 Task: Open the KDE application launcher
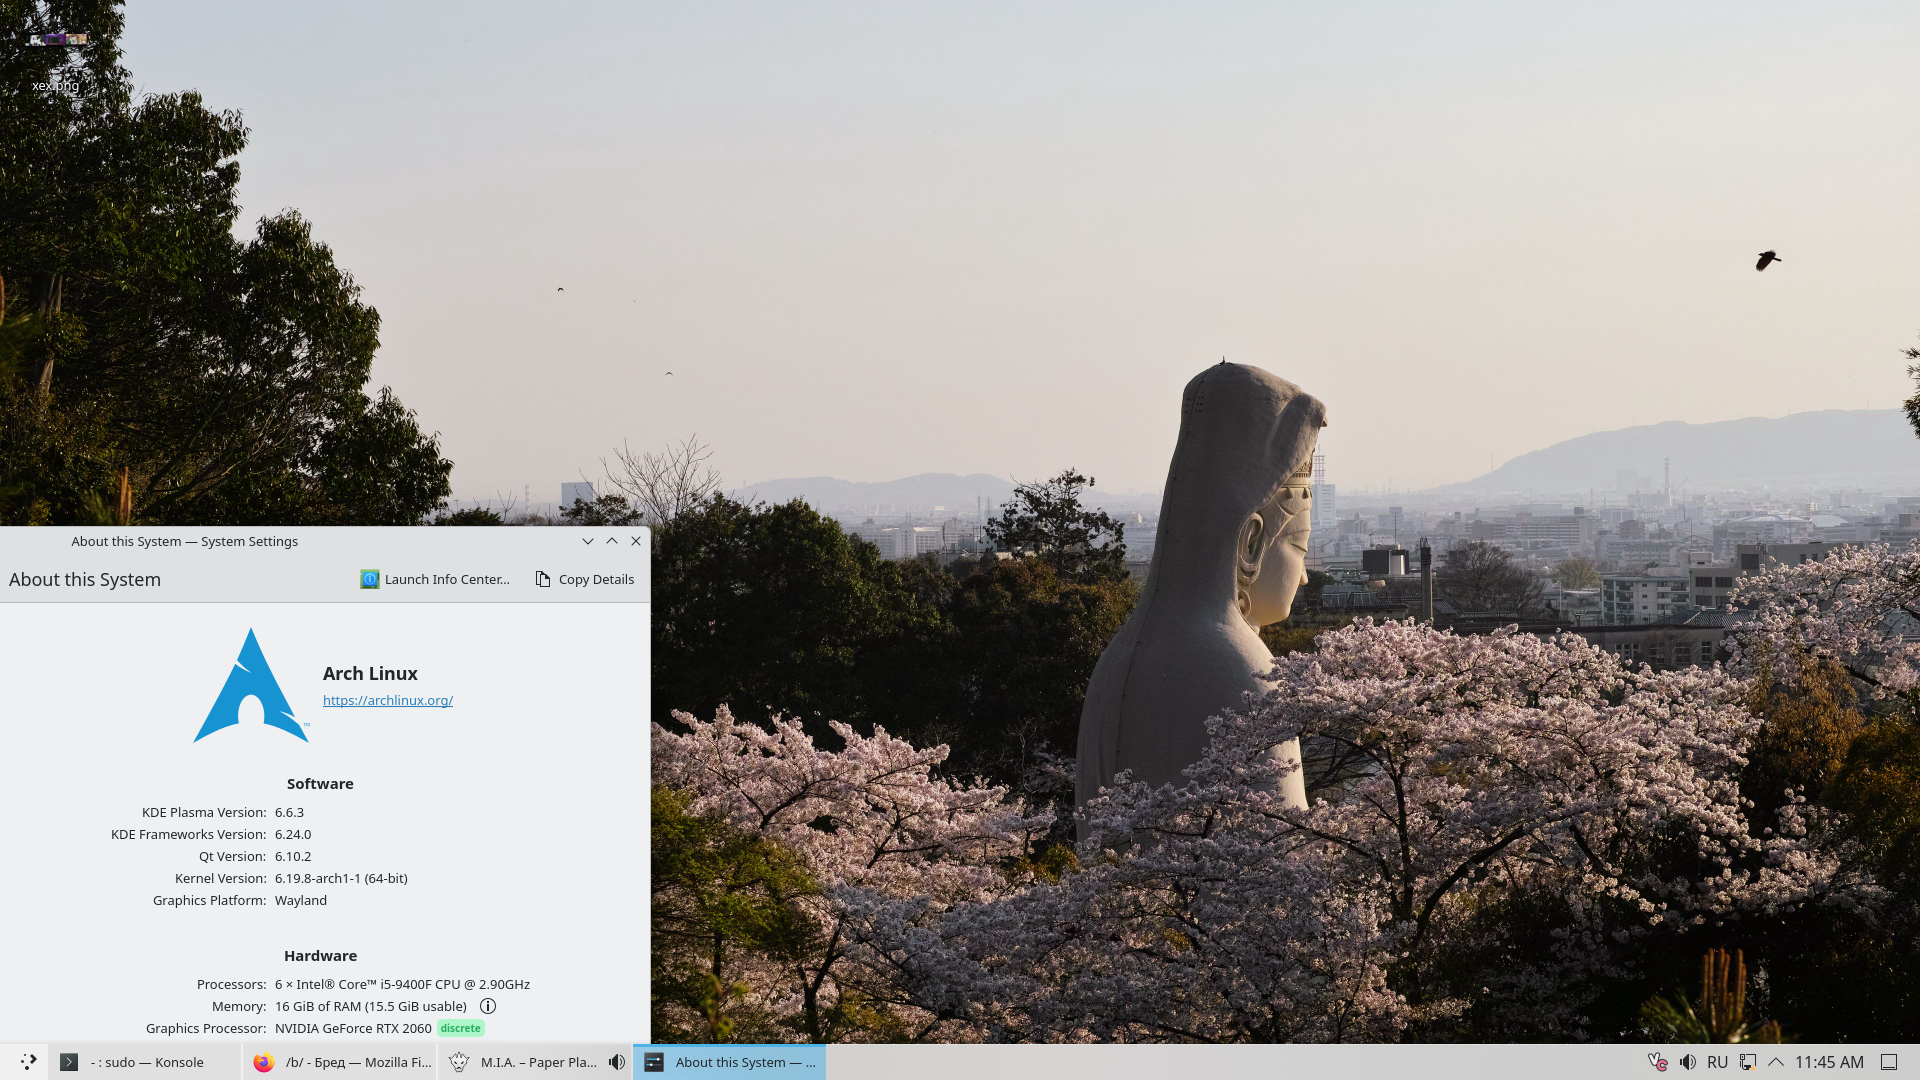coord(28,1062)
